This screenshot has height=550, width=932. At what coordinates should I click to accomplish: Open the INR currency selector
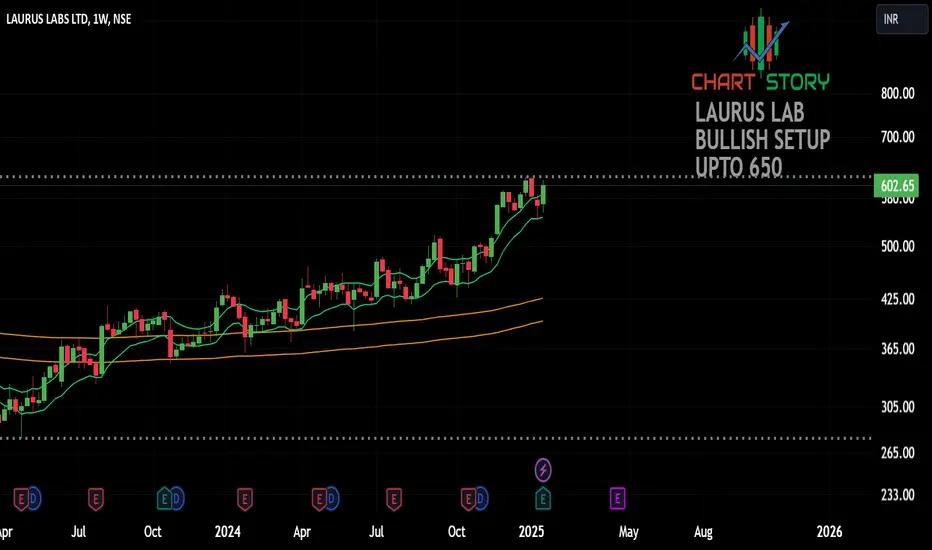tap(901, 19)
